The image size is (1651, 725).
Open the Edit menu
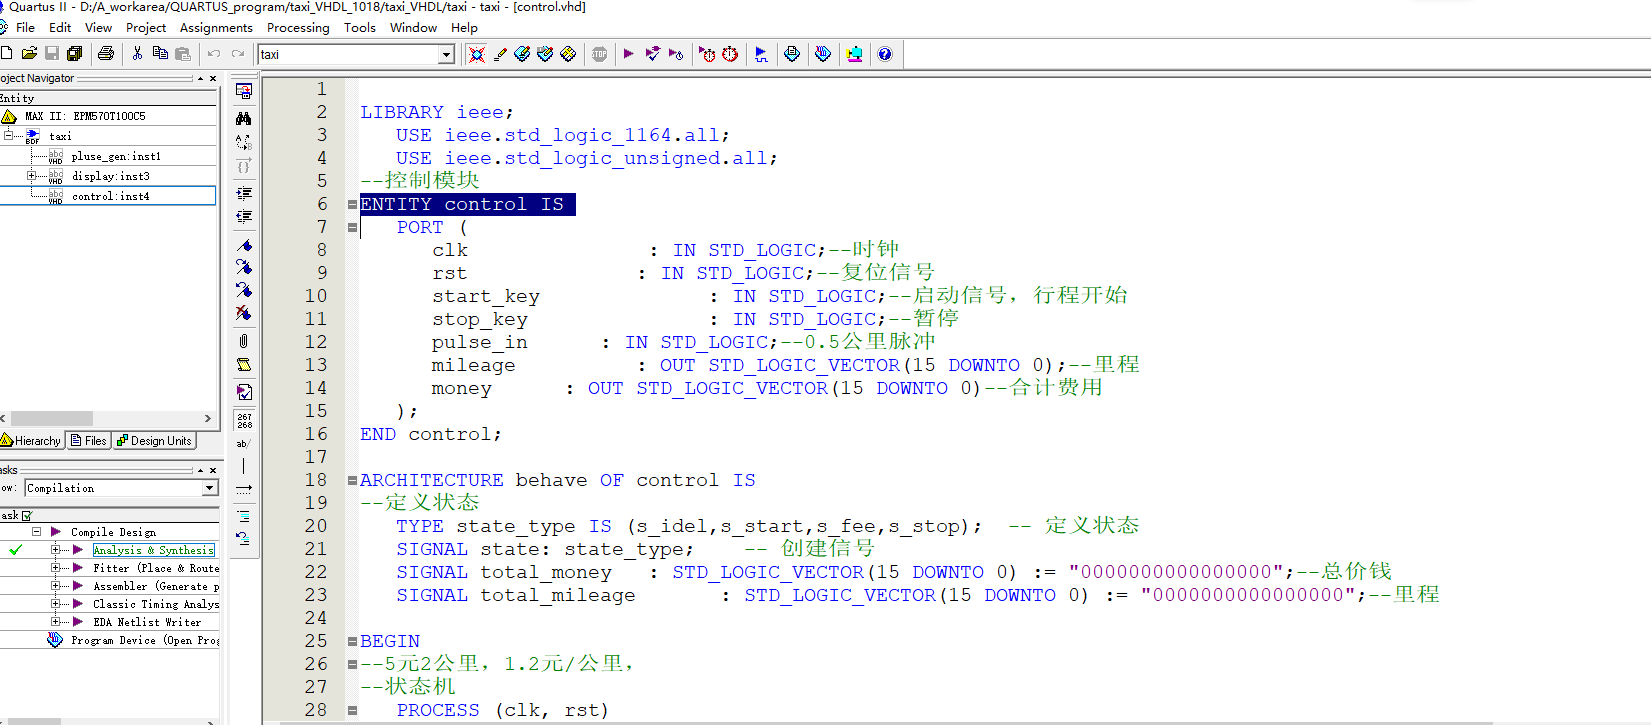pyautogui.click(x=60, y=28)
